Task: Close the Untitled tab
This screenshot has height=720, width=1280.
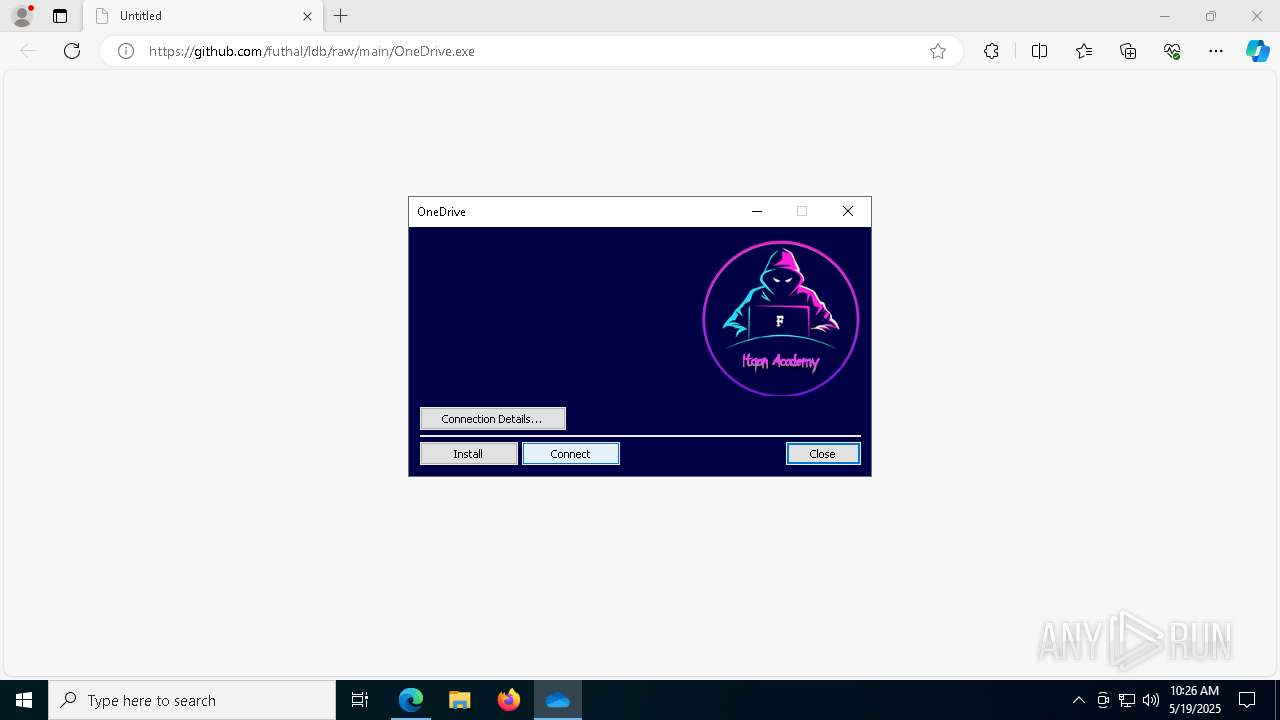Action: click(x=307, y=16)
